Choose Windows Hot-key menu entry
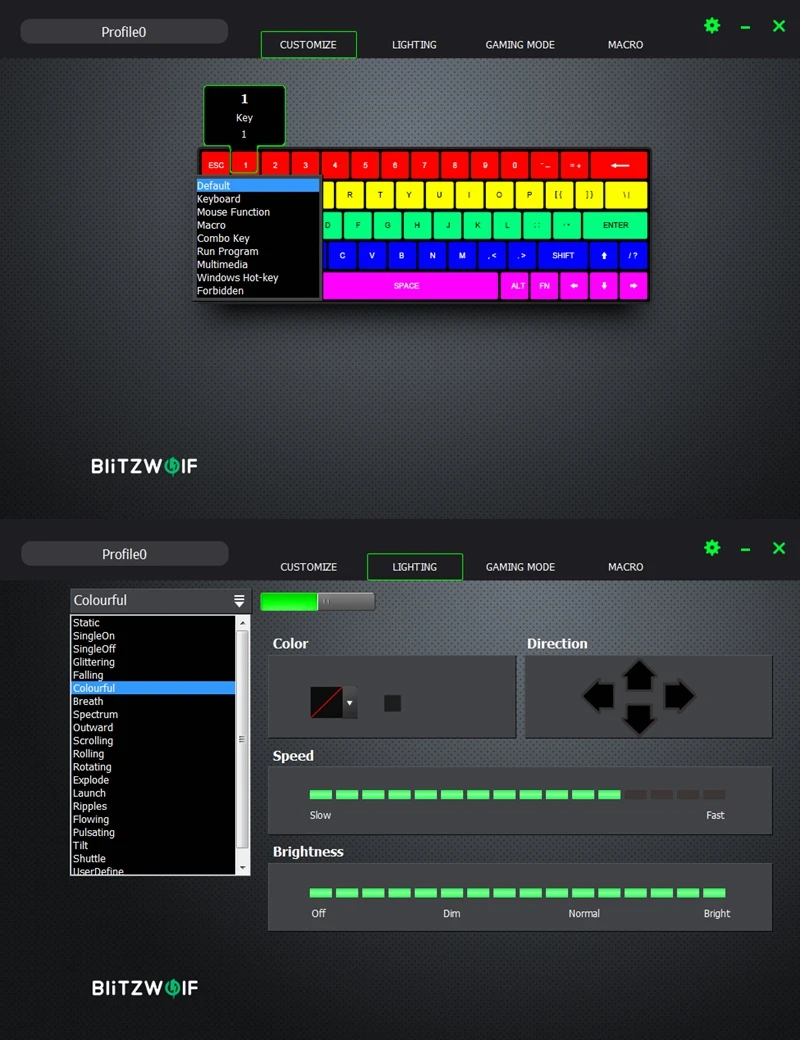Viewport: 800px width, 1041px height. click(x=258, y=278)
